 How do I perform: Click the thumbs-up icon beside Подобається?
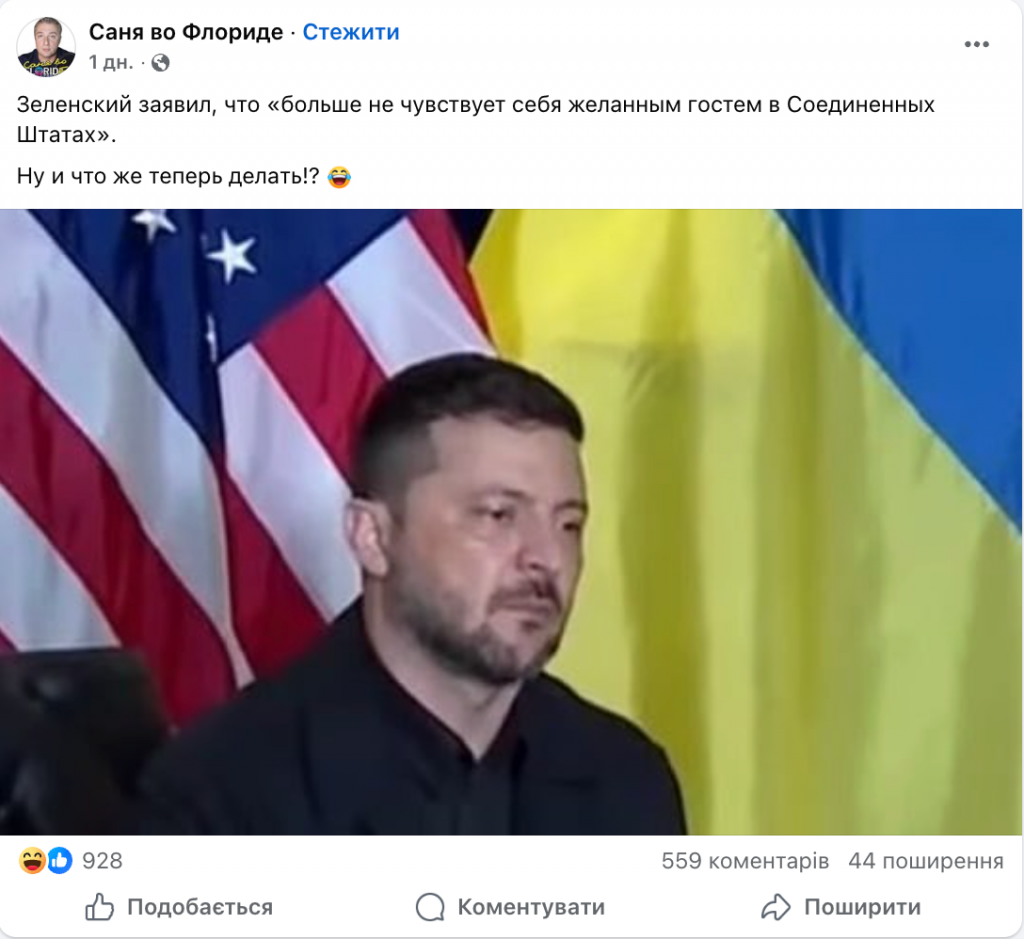click(x=99, y=907)
